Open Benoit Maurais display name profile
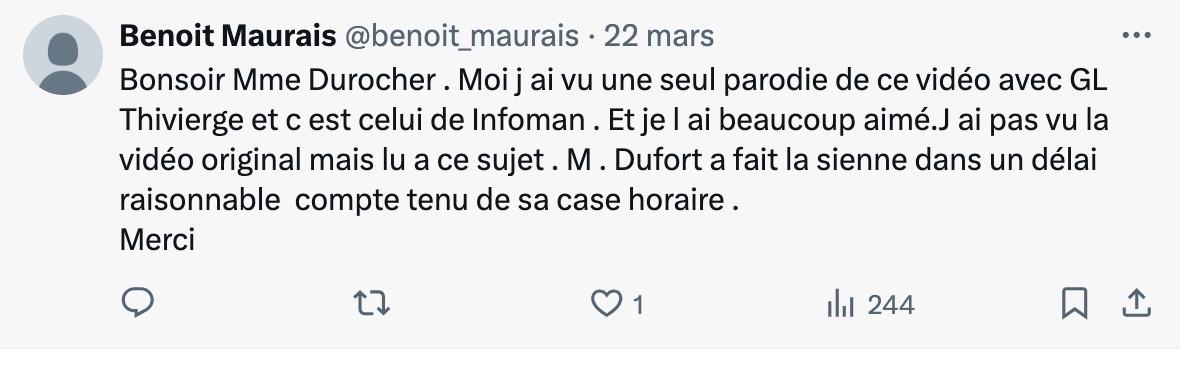 [227, 35]
